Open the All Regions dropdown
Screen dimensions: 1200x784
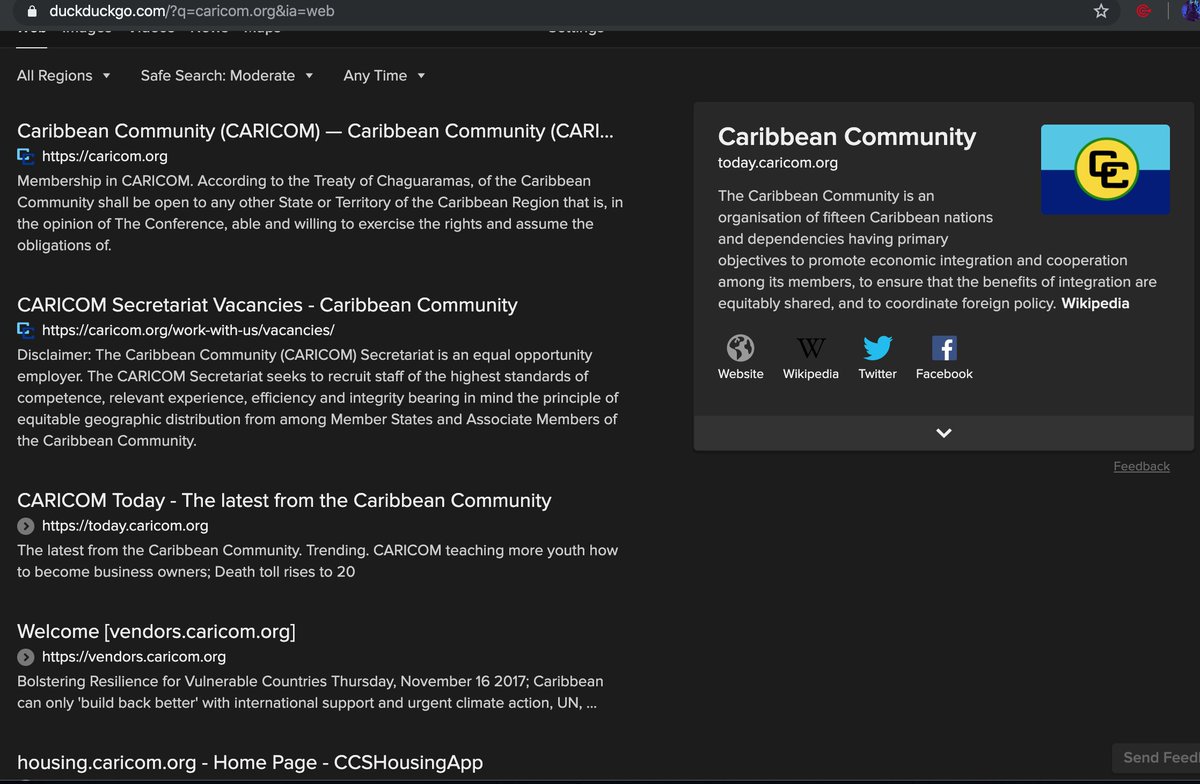64,76
